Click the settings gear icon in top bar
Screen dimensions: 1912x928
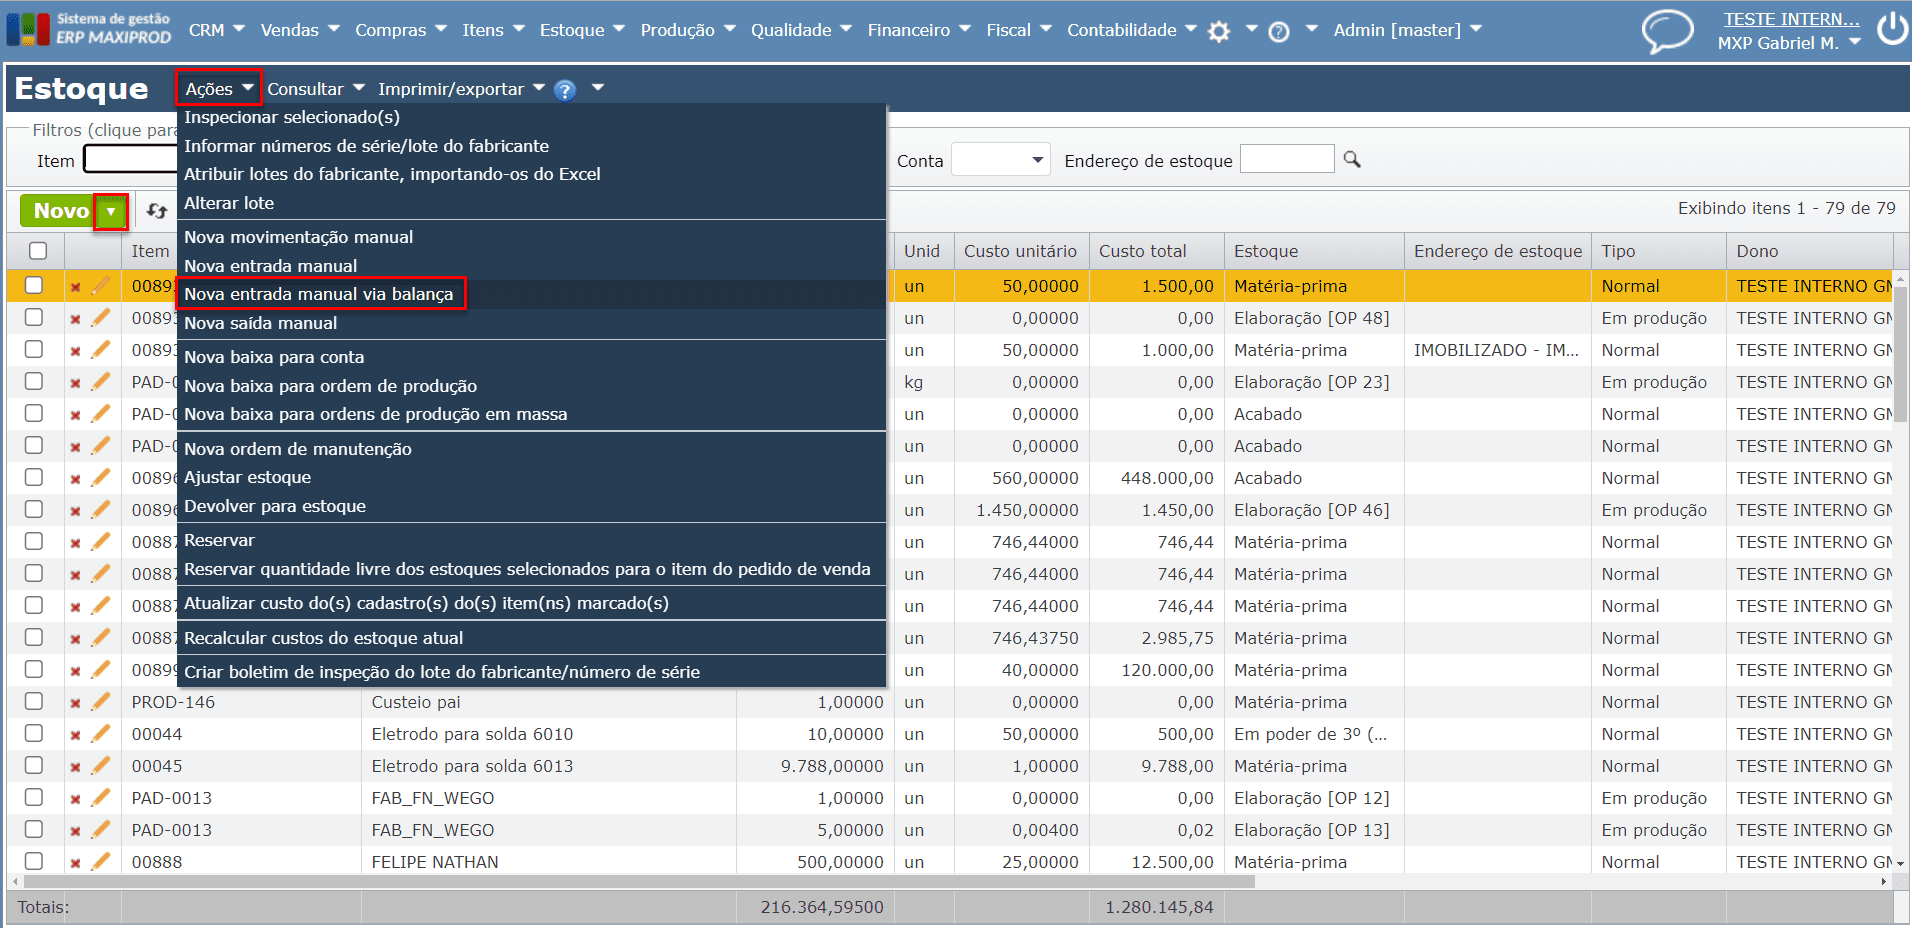click(1218, 32)
